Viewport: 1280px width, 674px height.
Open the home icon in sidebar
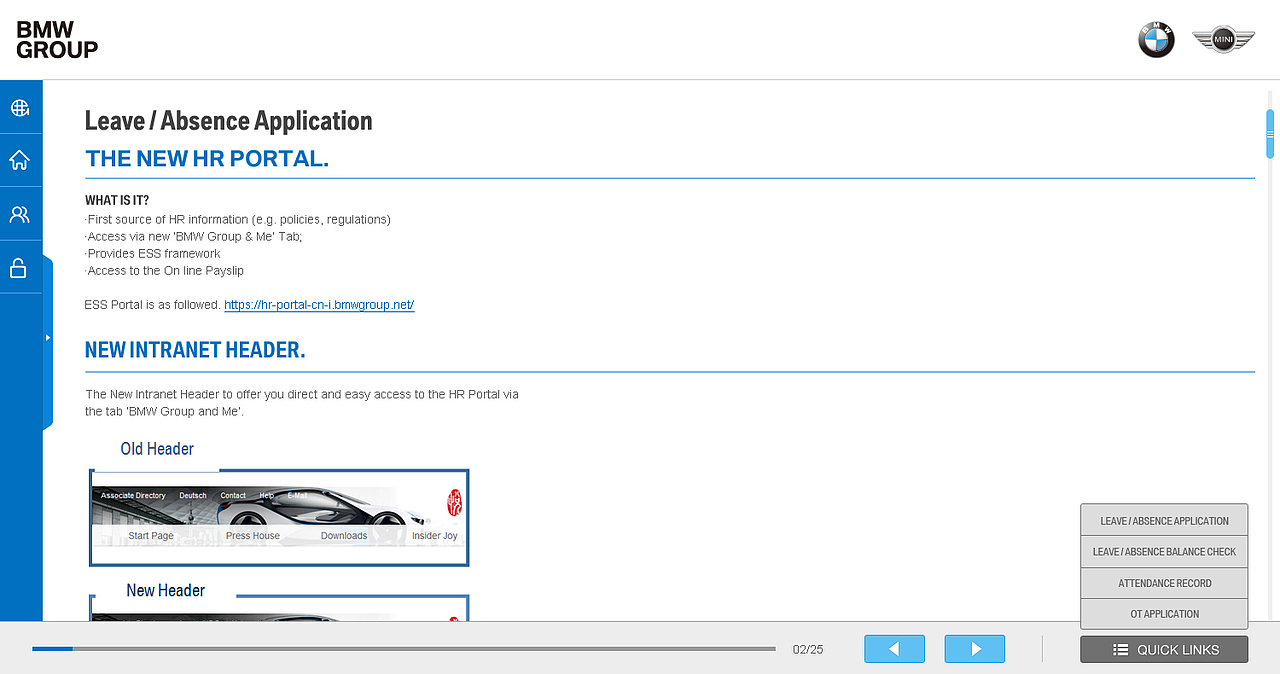coord(20,160)
